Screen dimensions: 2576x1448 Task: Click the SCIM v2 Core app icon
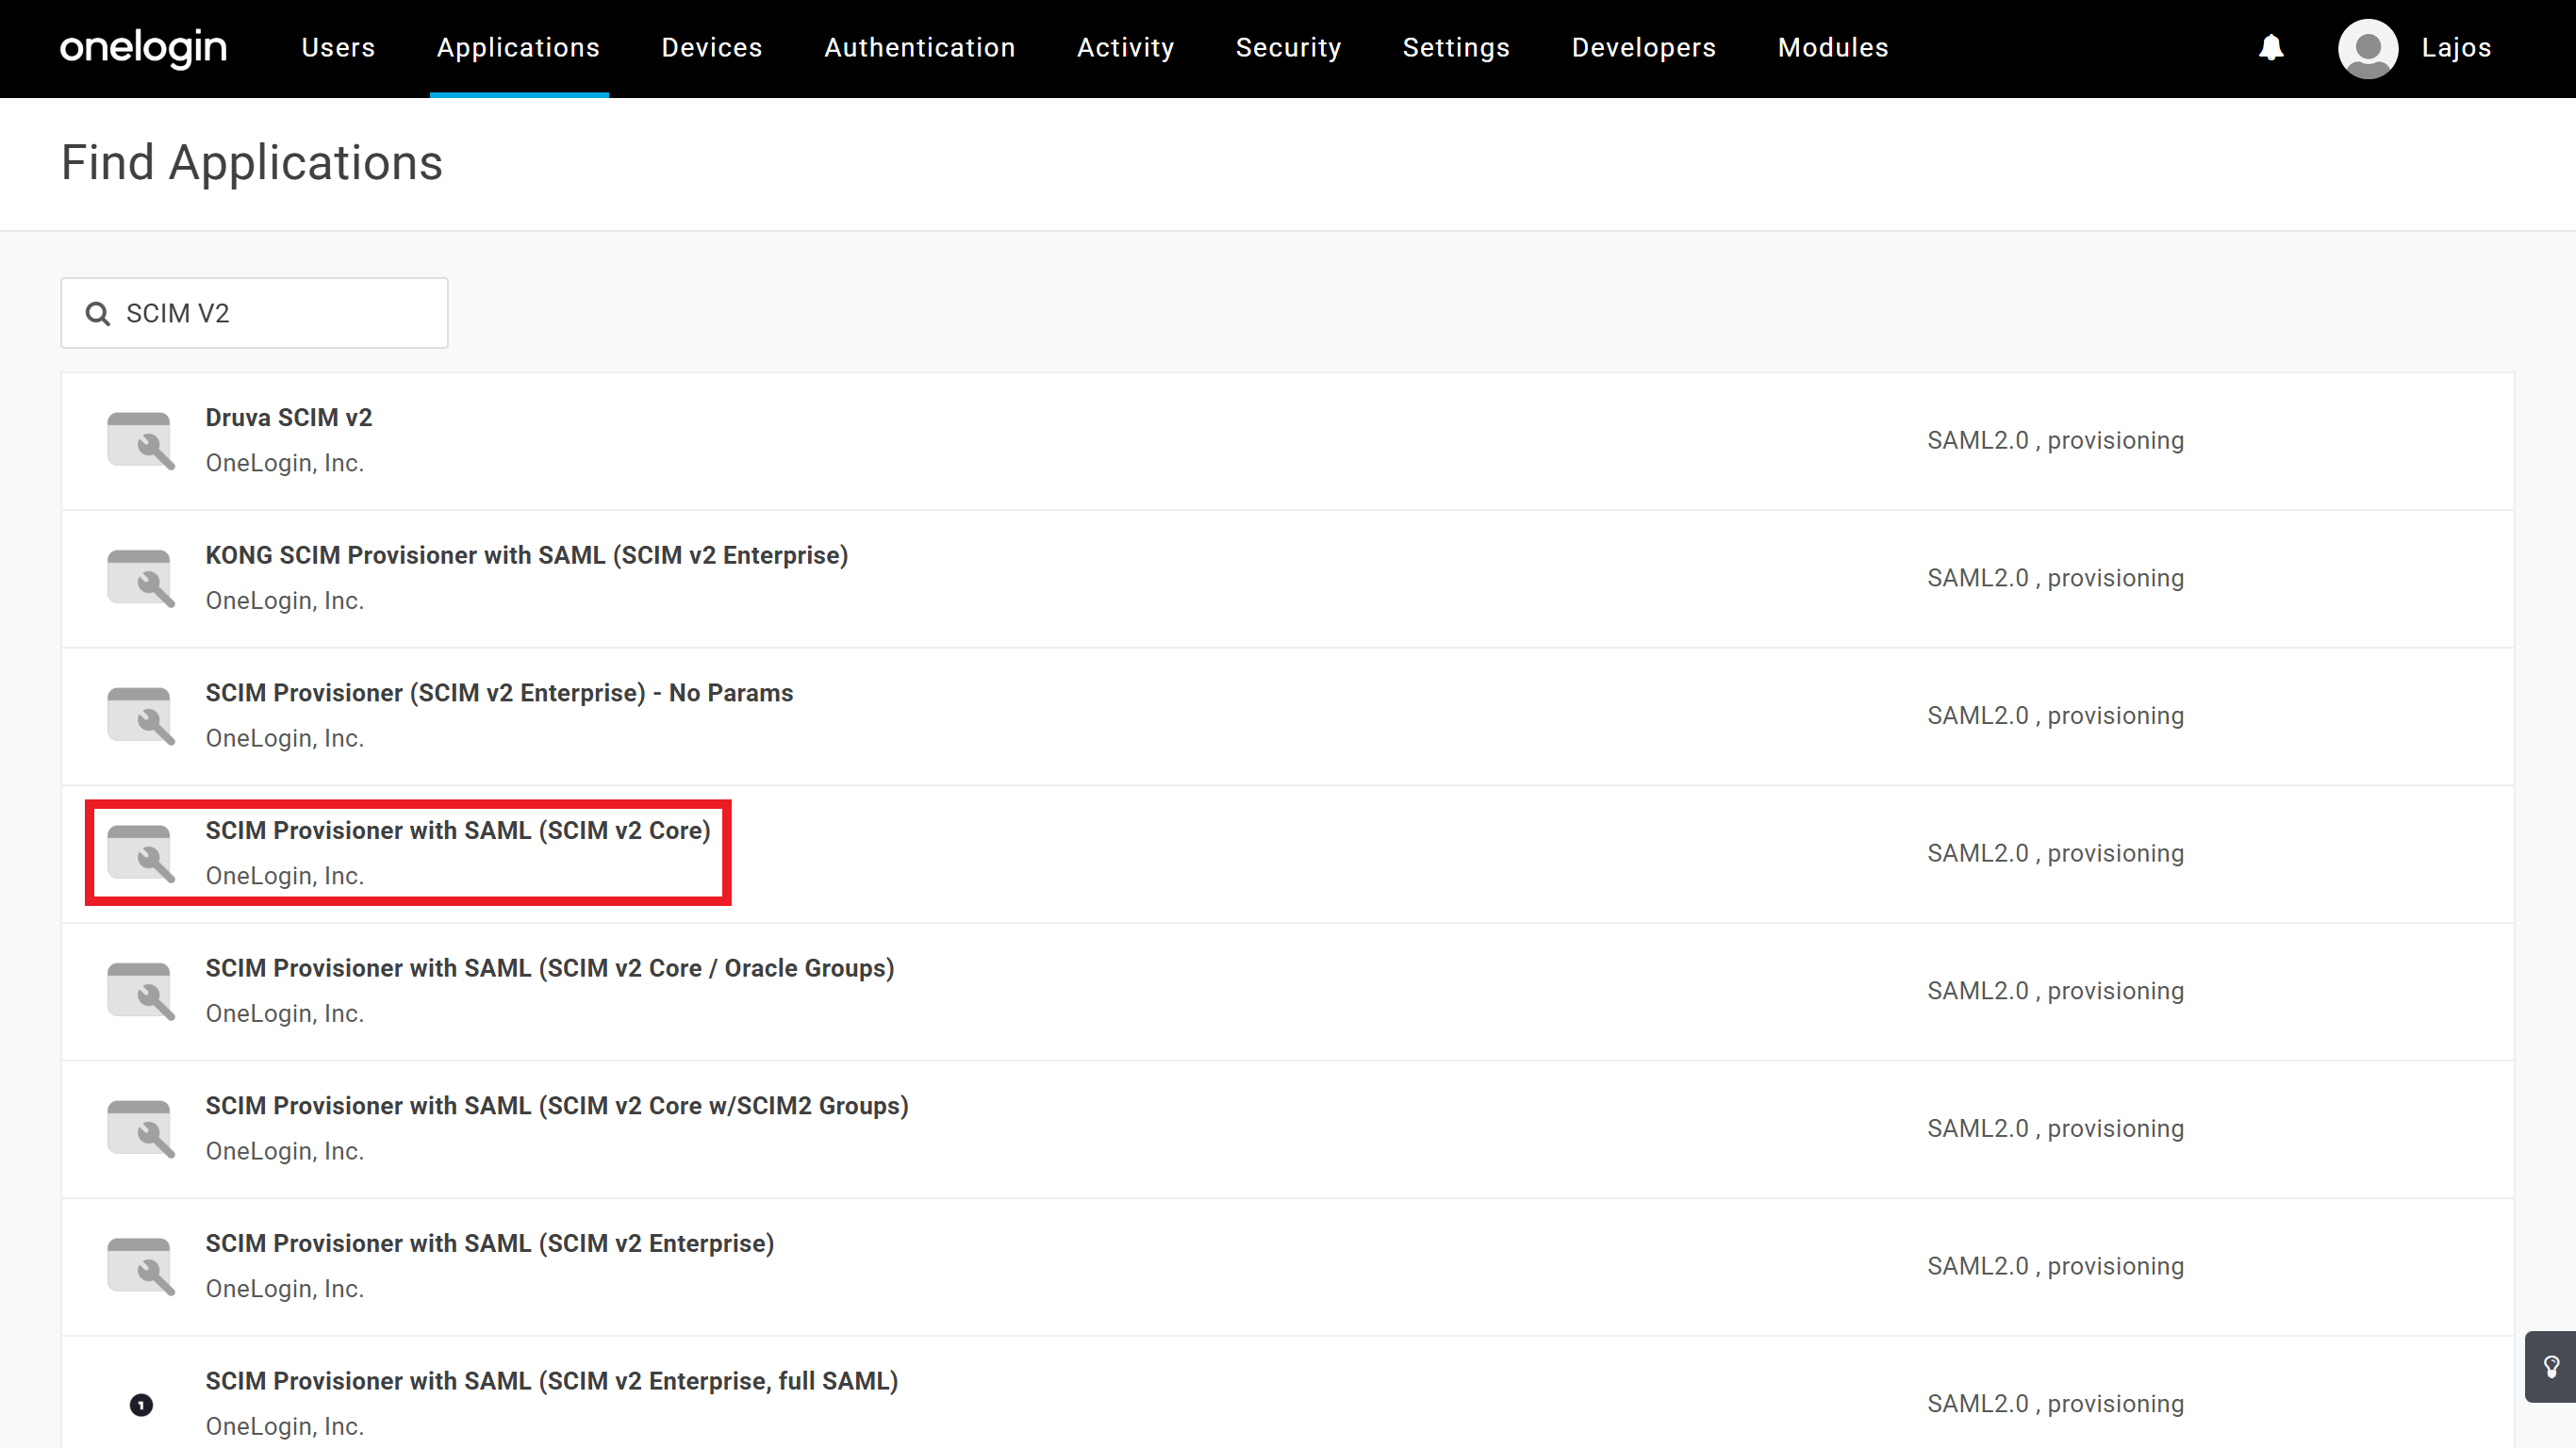(140, 853)
